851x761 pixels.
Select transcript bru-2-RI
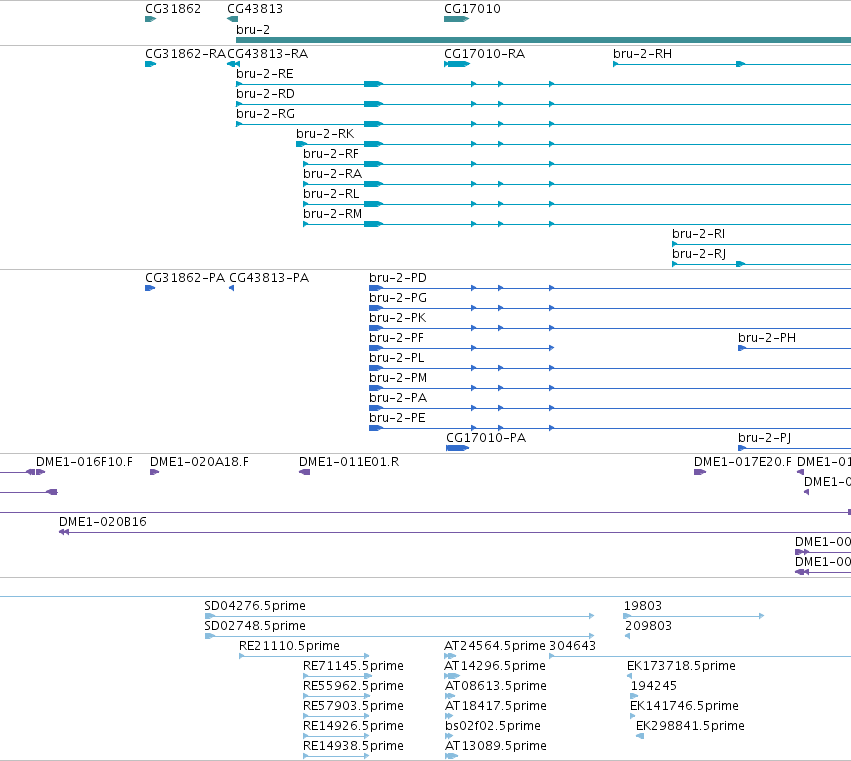698,234
